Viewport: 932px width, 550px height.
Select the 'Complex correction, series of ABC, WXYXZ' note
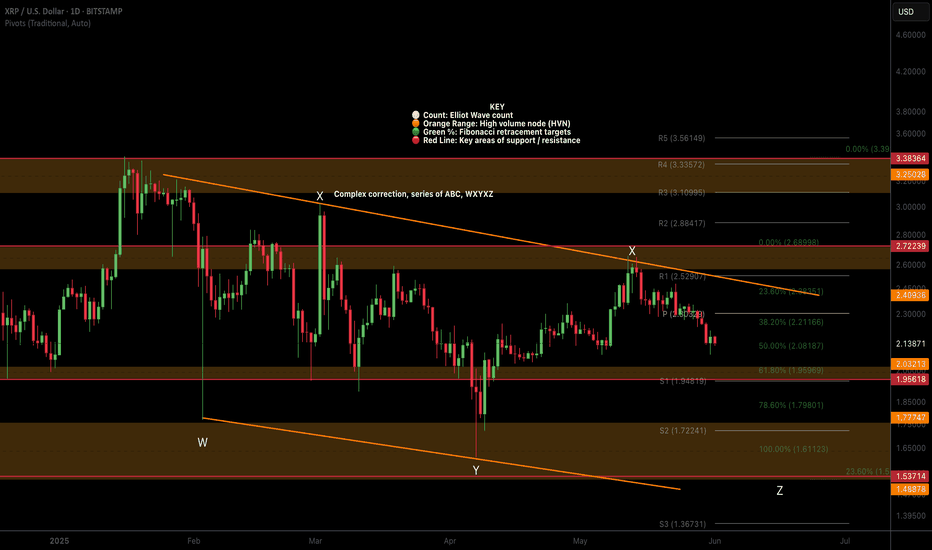click(413, 194)
